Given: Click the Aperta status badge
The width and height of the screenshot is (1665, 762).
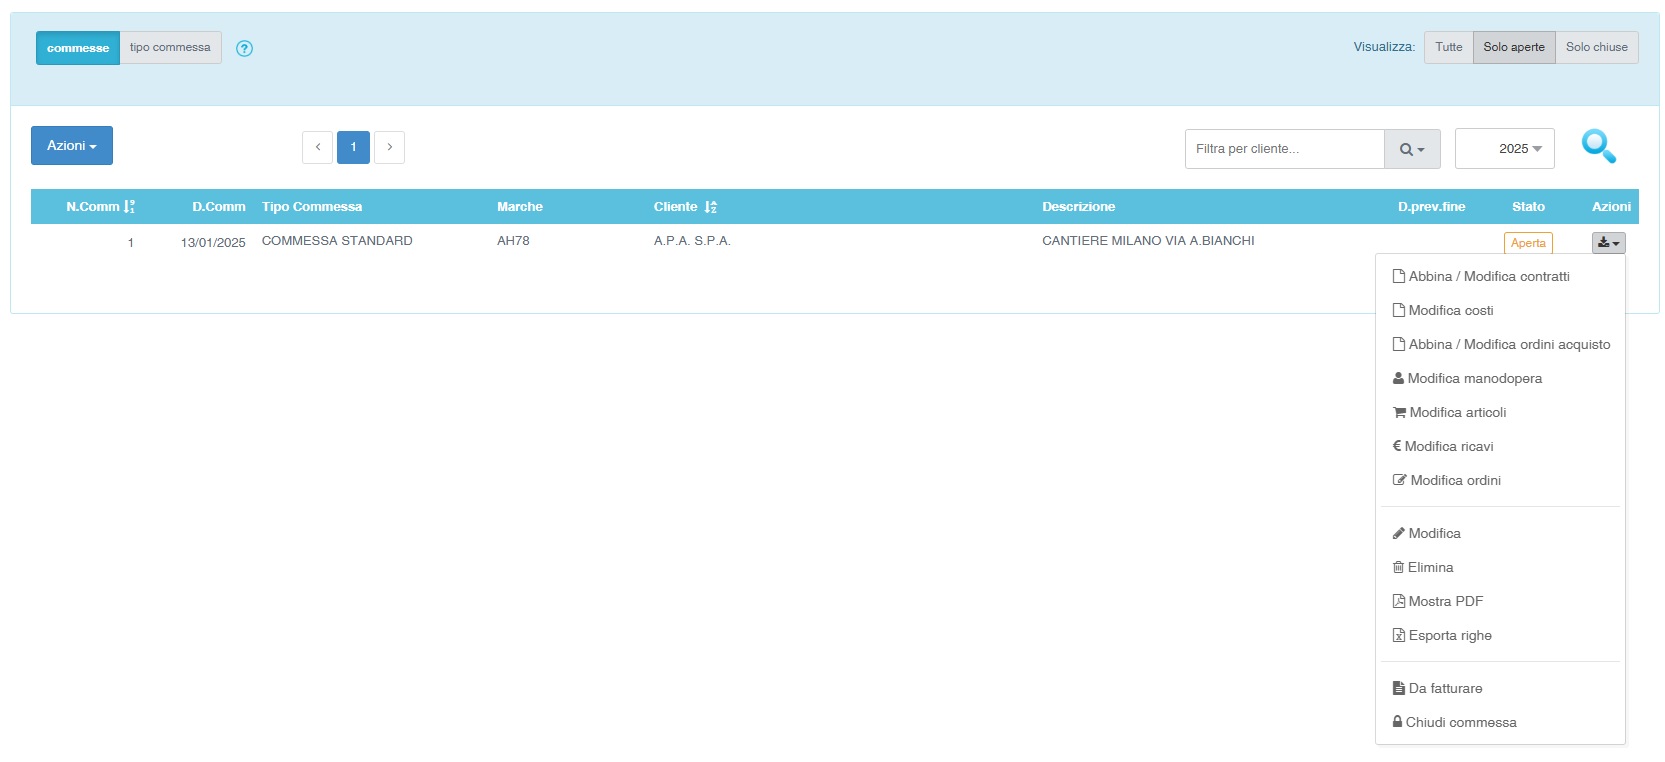Looking at the screenshot, I should point(1528,243).
